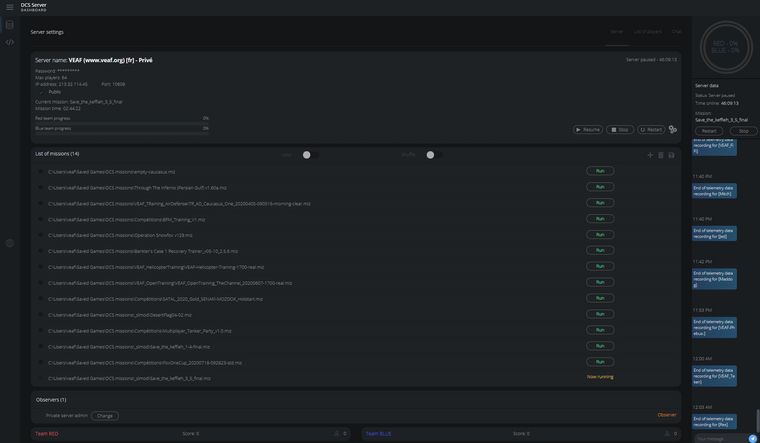
Task: Switch to the List of players tab
Action: [647, 32]
